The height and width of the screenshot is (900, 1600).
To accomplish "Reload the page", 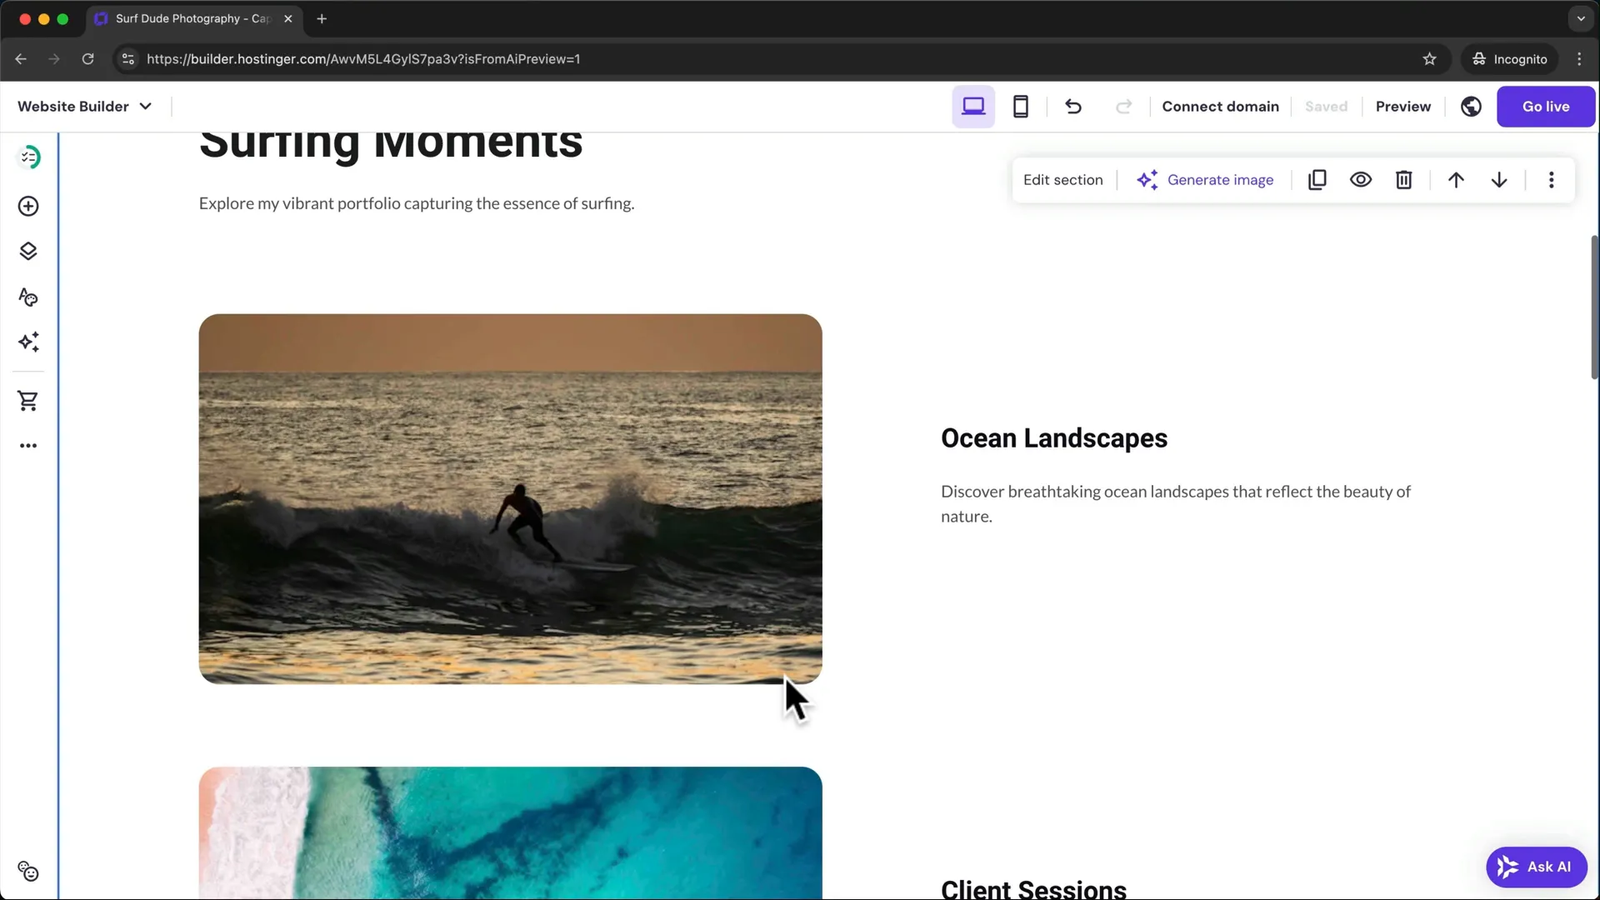I will click(x=88, y=59).
